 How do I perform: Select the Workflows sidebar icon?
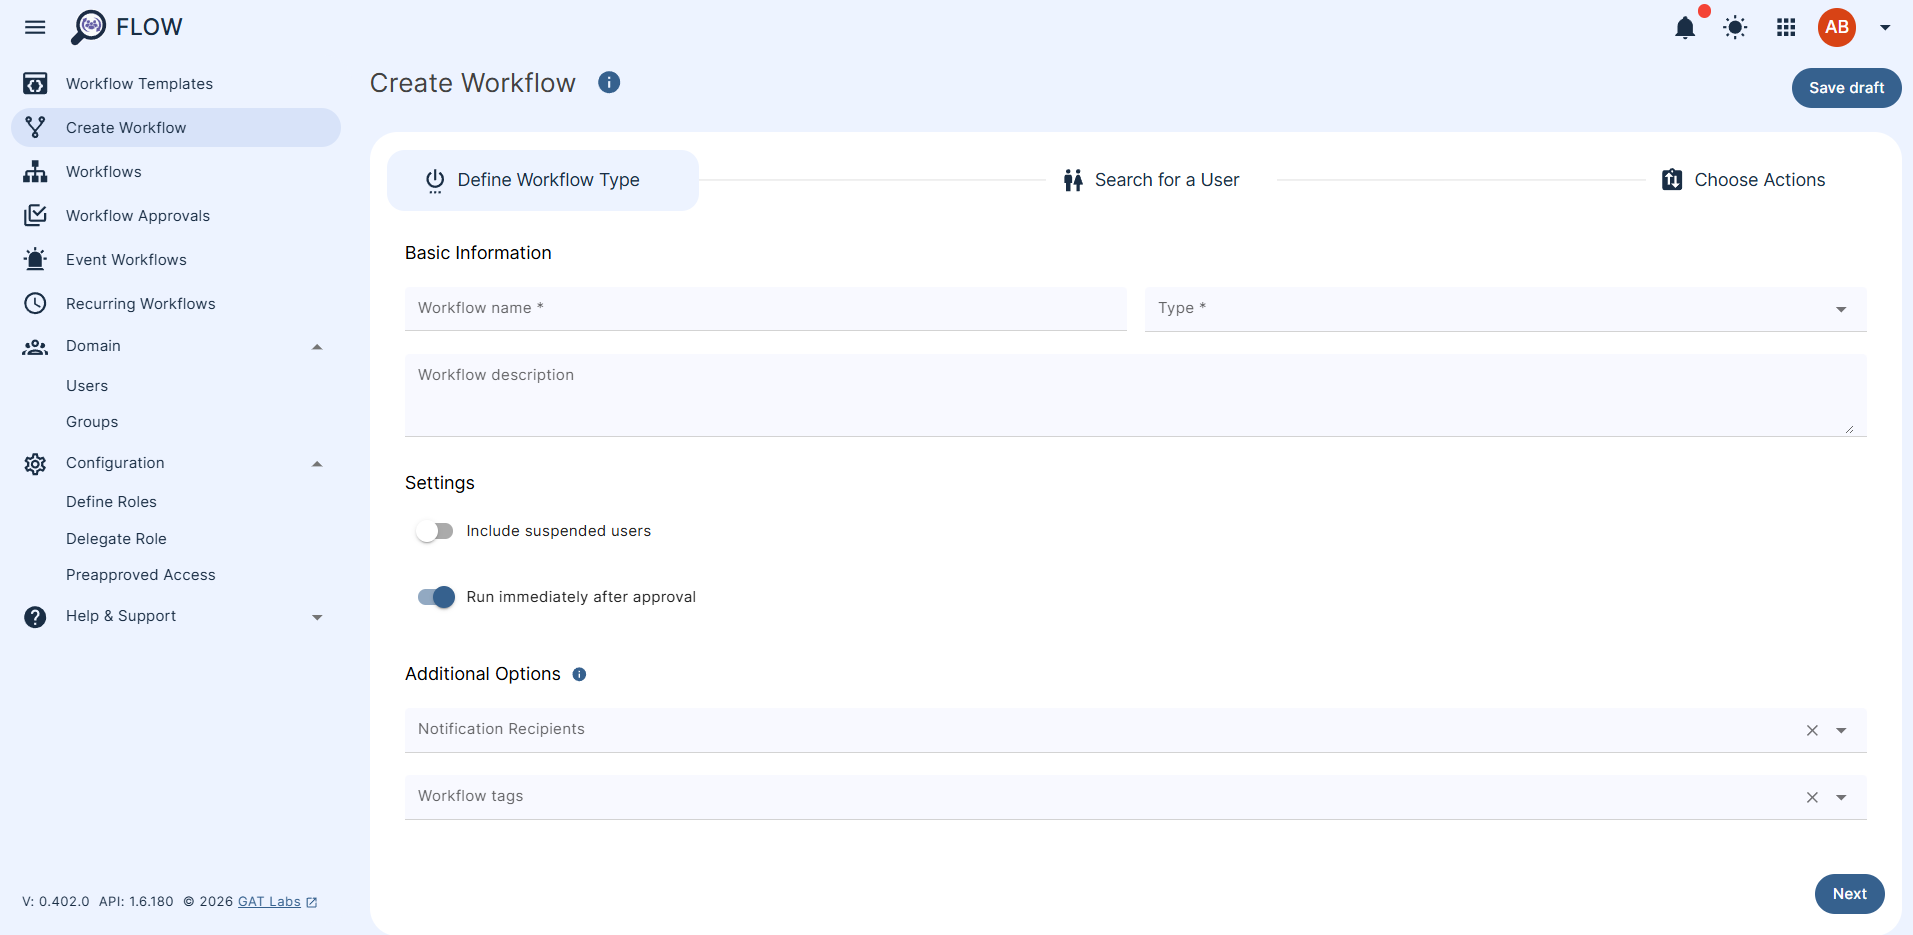(35, 171)
